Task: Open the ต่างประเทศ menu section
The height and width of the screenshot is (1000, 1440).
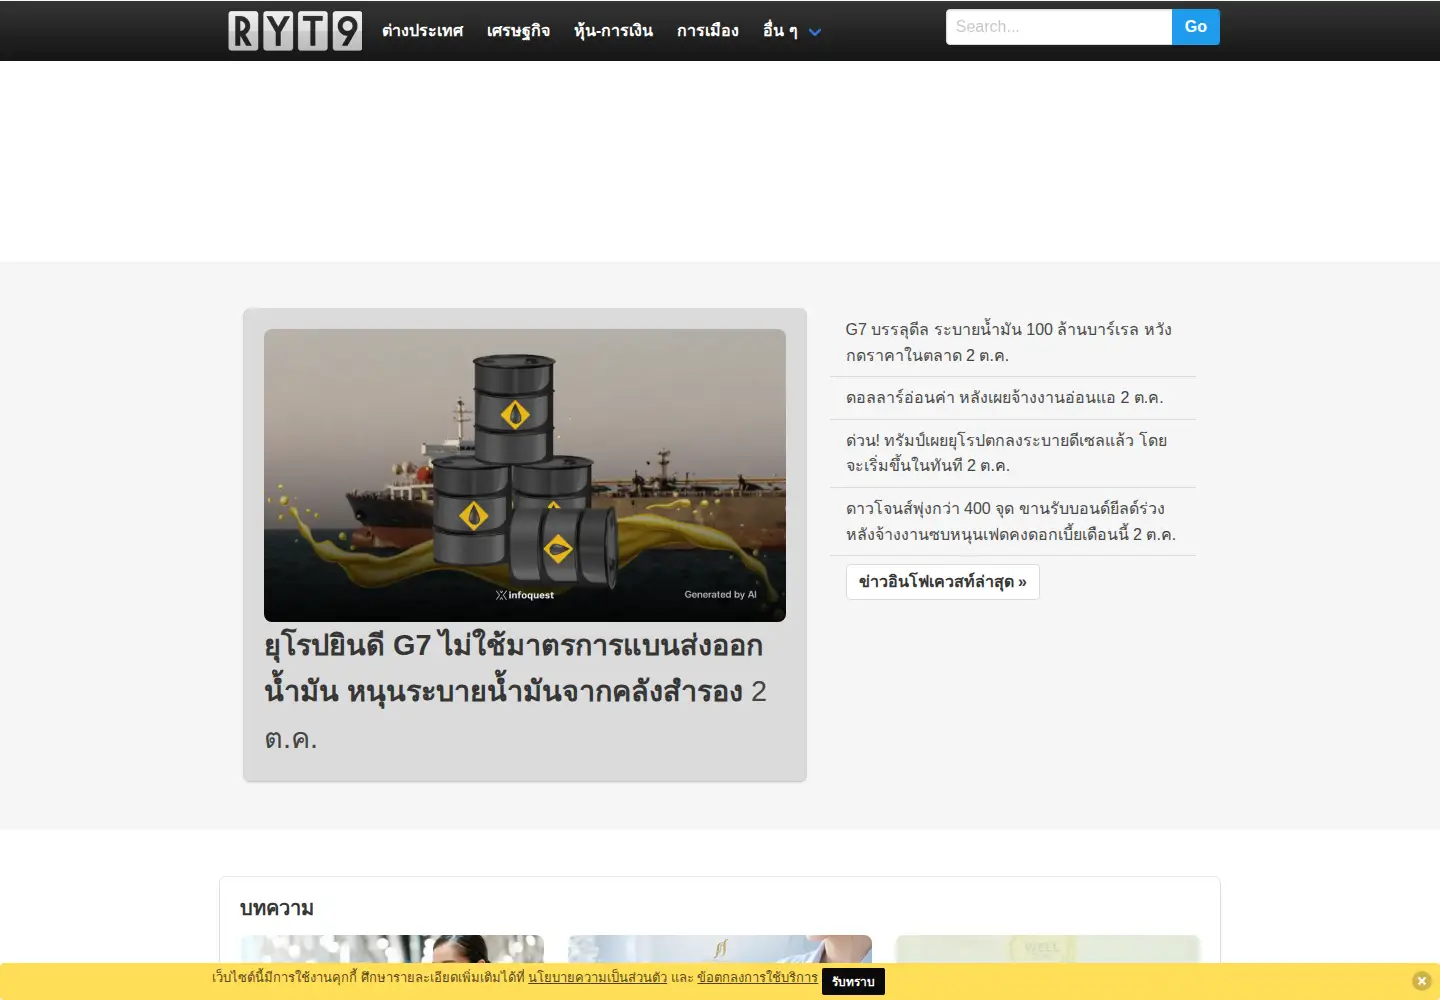Action: pos(422,31)
